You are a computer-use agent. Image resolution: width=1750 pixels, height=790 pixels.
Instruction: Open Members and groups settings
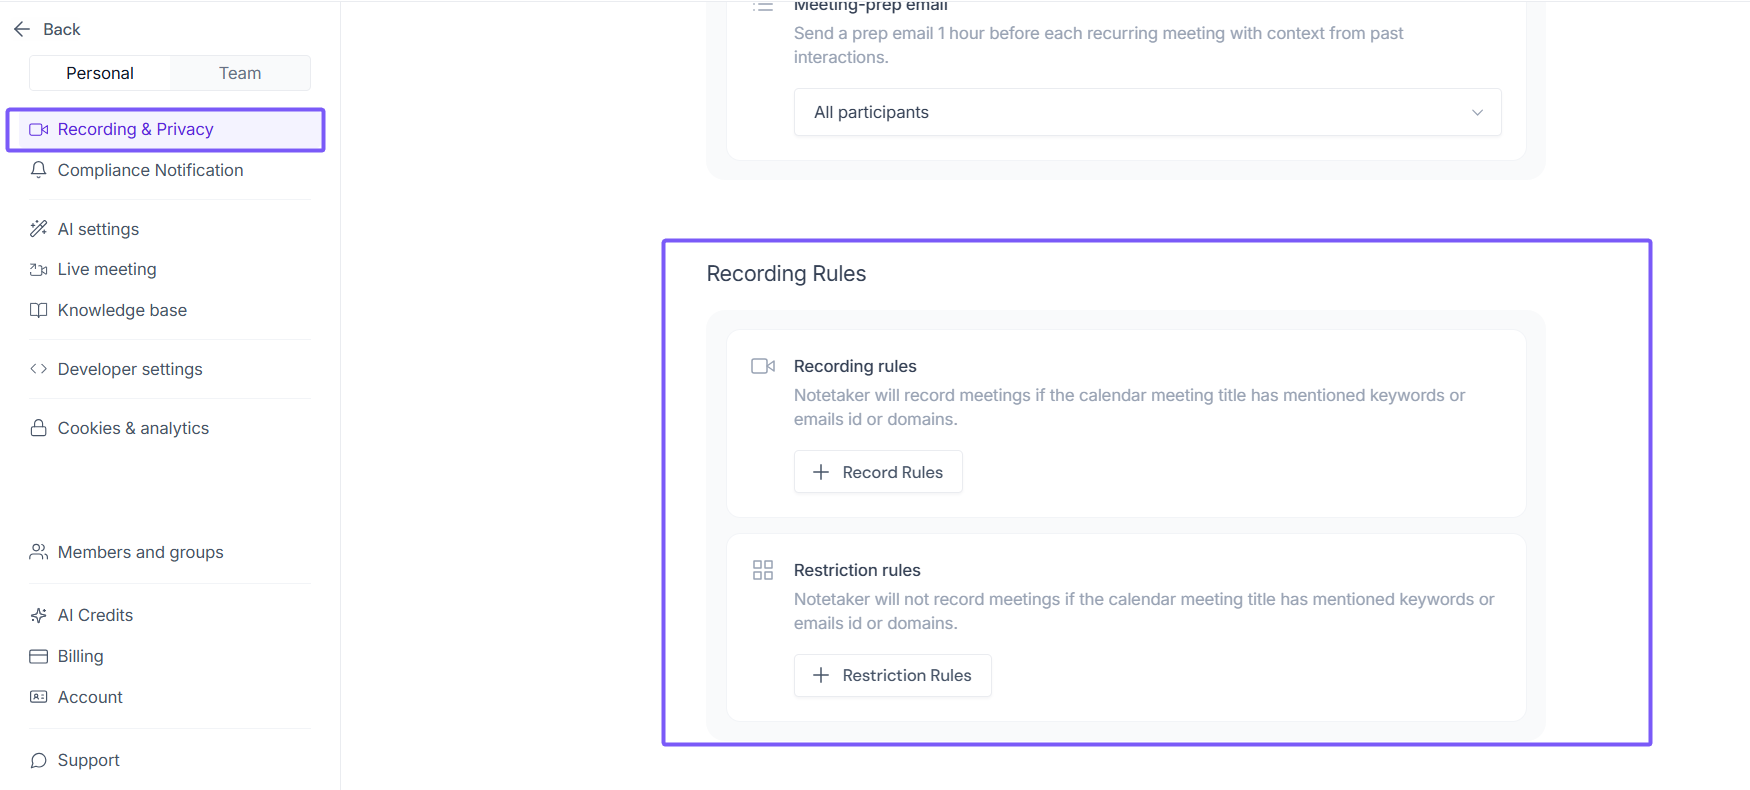click(x=140, y=552)
